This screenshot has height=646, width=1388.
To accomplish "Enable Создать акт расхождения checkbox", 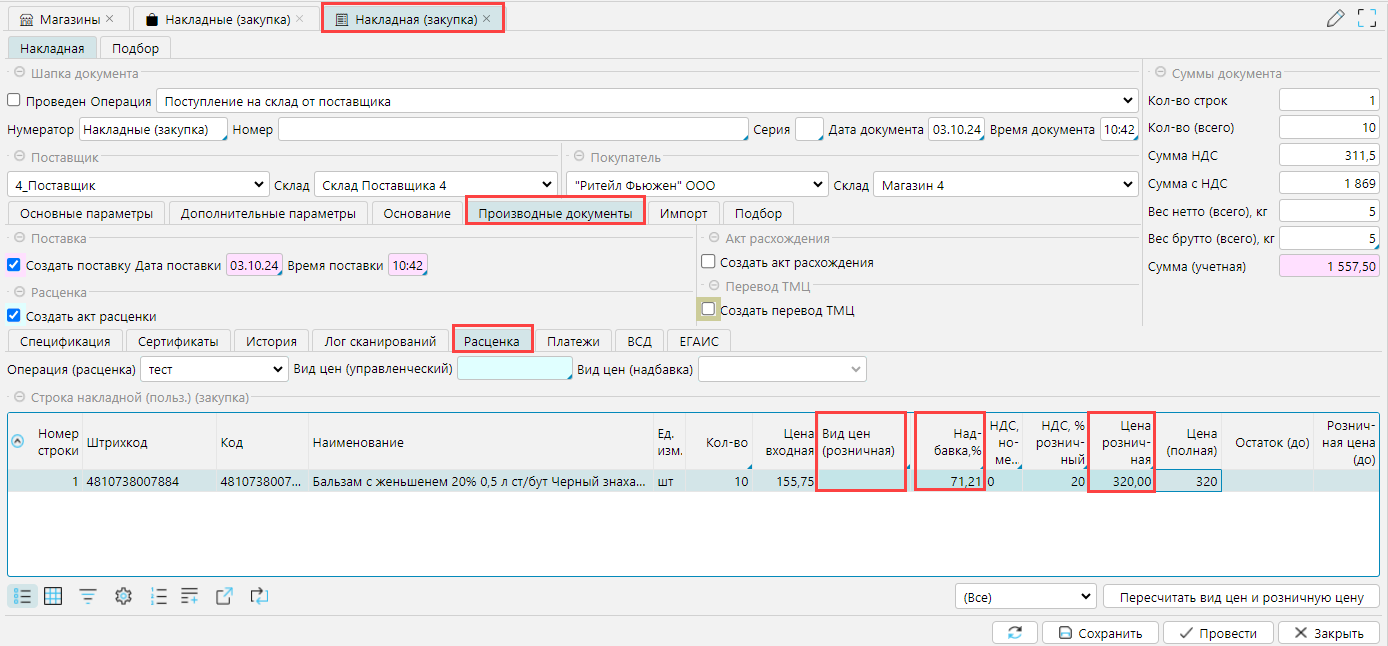I will coord(708,262).
